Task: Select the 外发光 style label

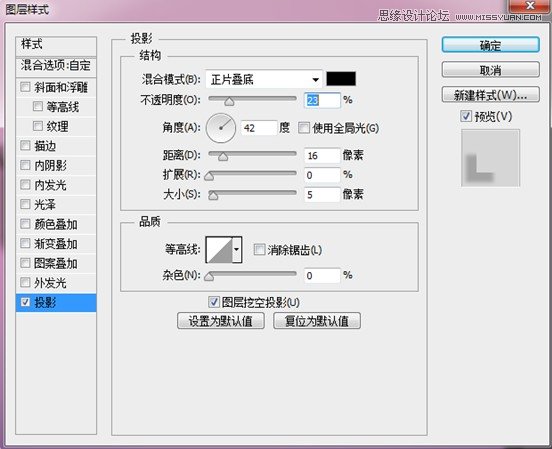Action: (x=50, y=282)
